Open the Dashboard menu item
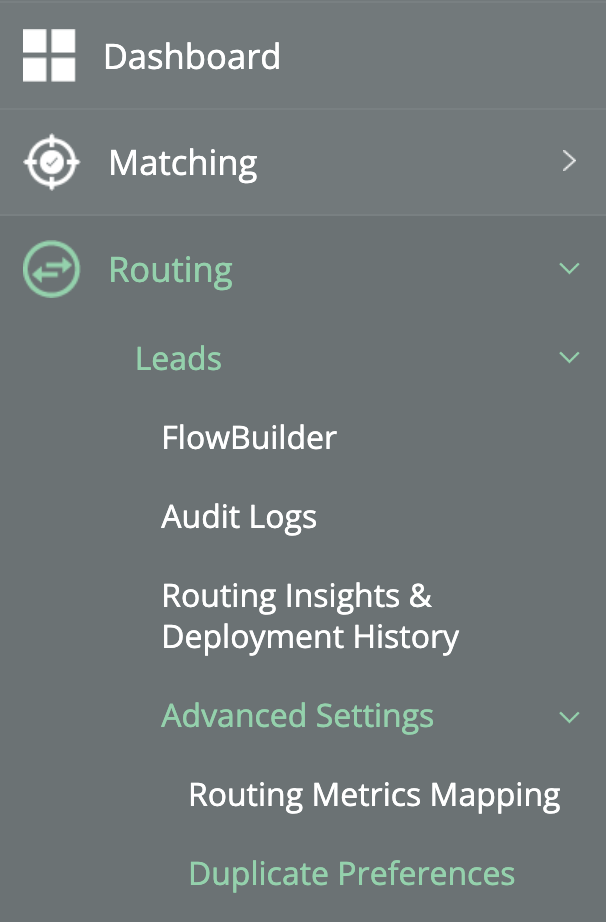 click(192, 56)
